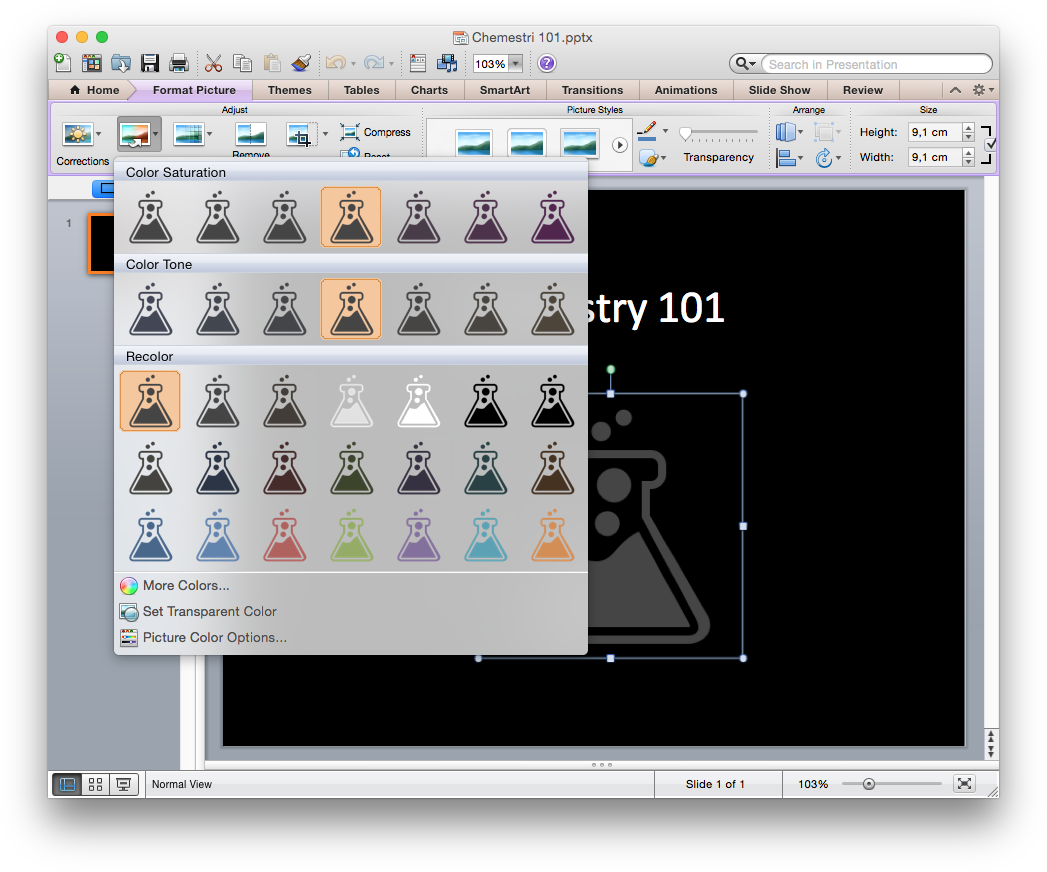The width and height of the screenshot is (1047, 872).
Task: Click the Rotate icon in Arrange
Action: (x=823, y=158)
